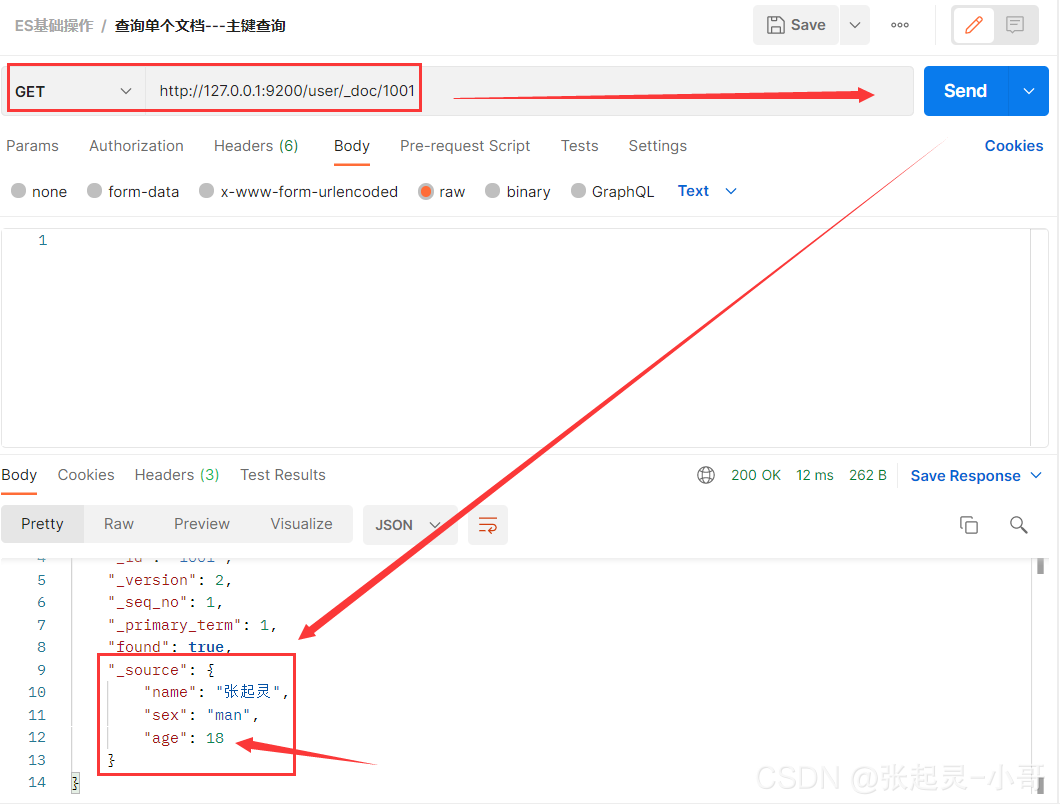Search the response with magnifier icon

click(1019, 525)
